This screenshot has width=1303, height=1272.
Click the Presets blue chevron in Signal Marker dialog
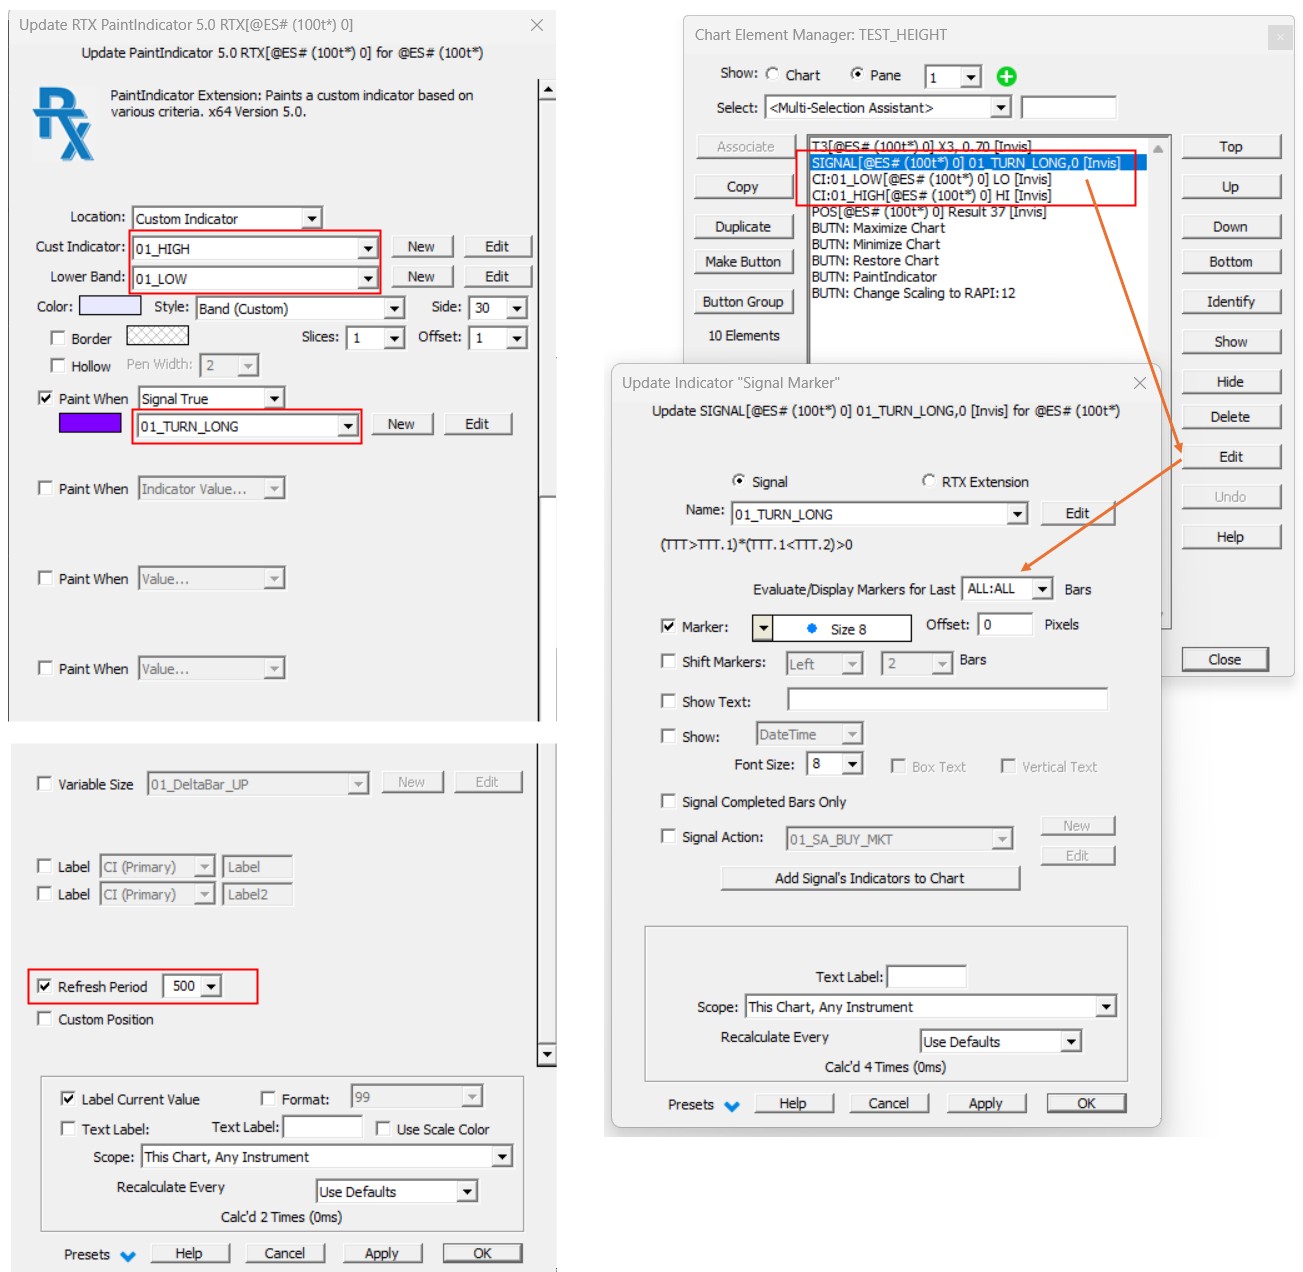pyautogui.click(x=732, y=1106)
